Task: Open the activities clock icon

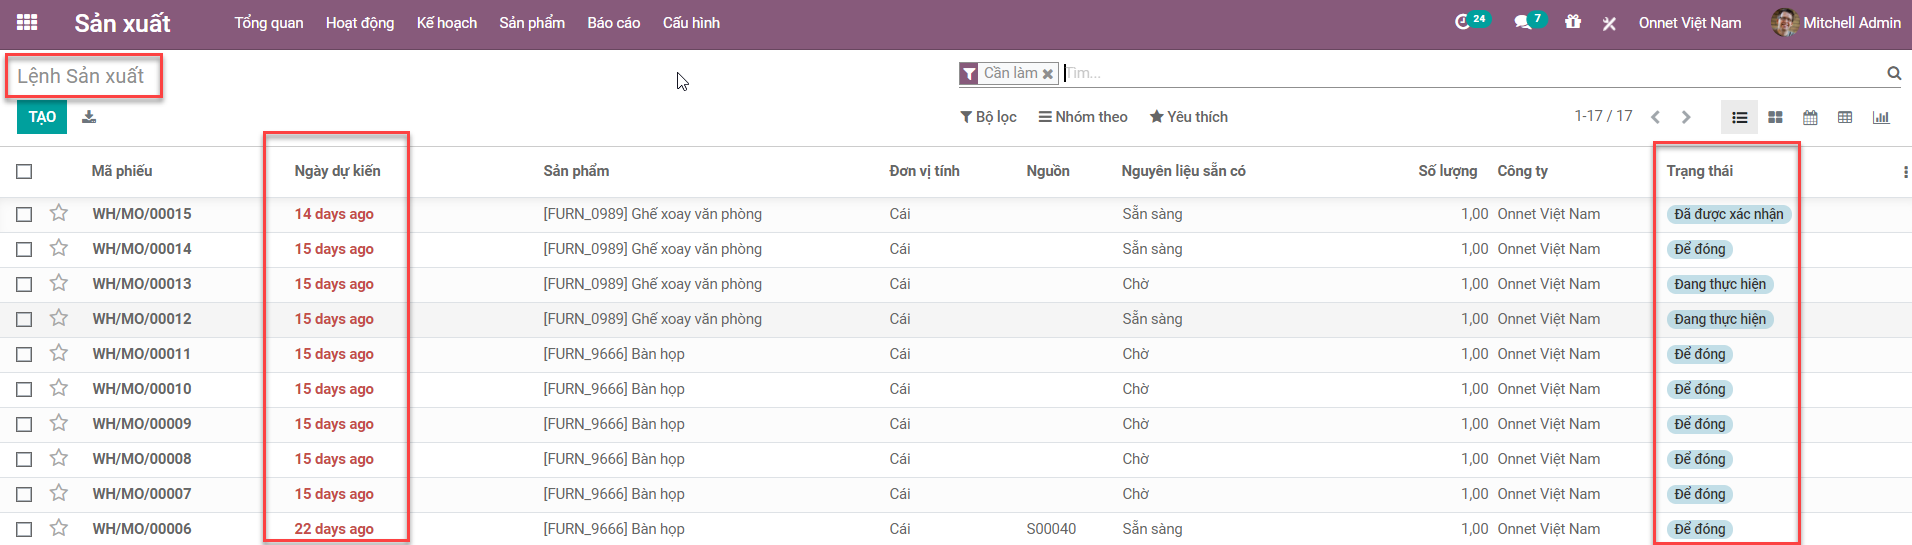Action: [x=1463, y=22]
